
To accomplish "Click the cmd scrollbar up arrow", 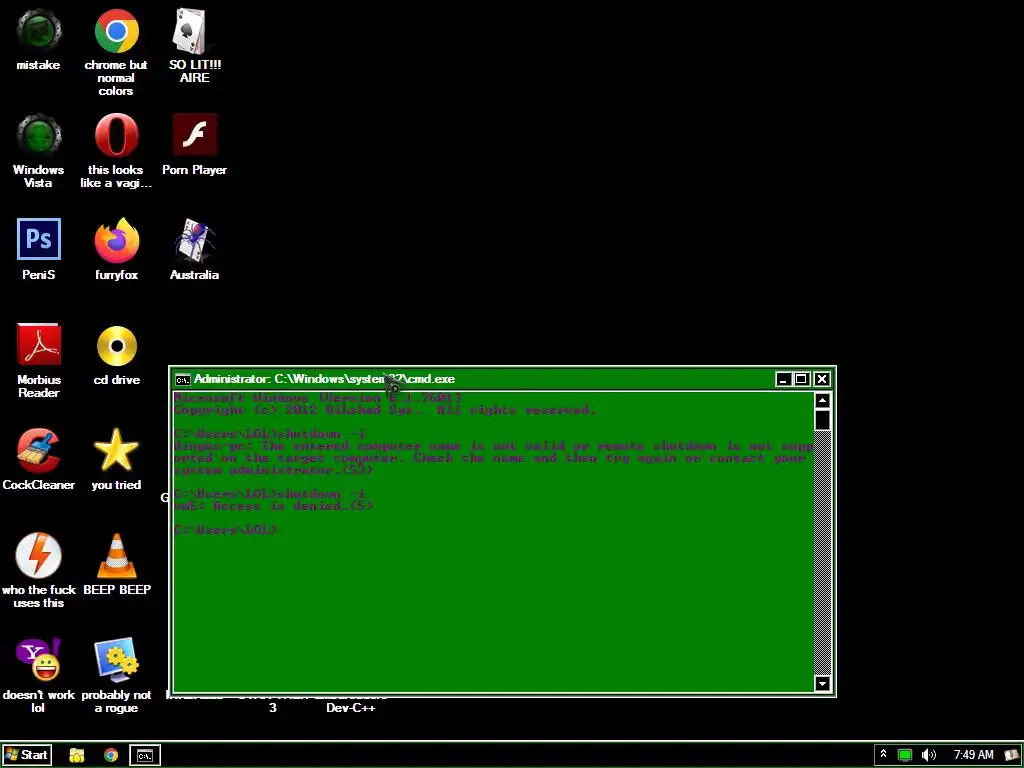I will pos(822,400).
